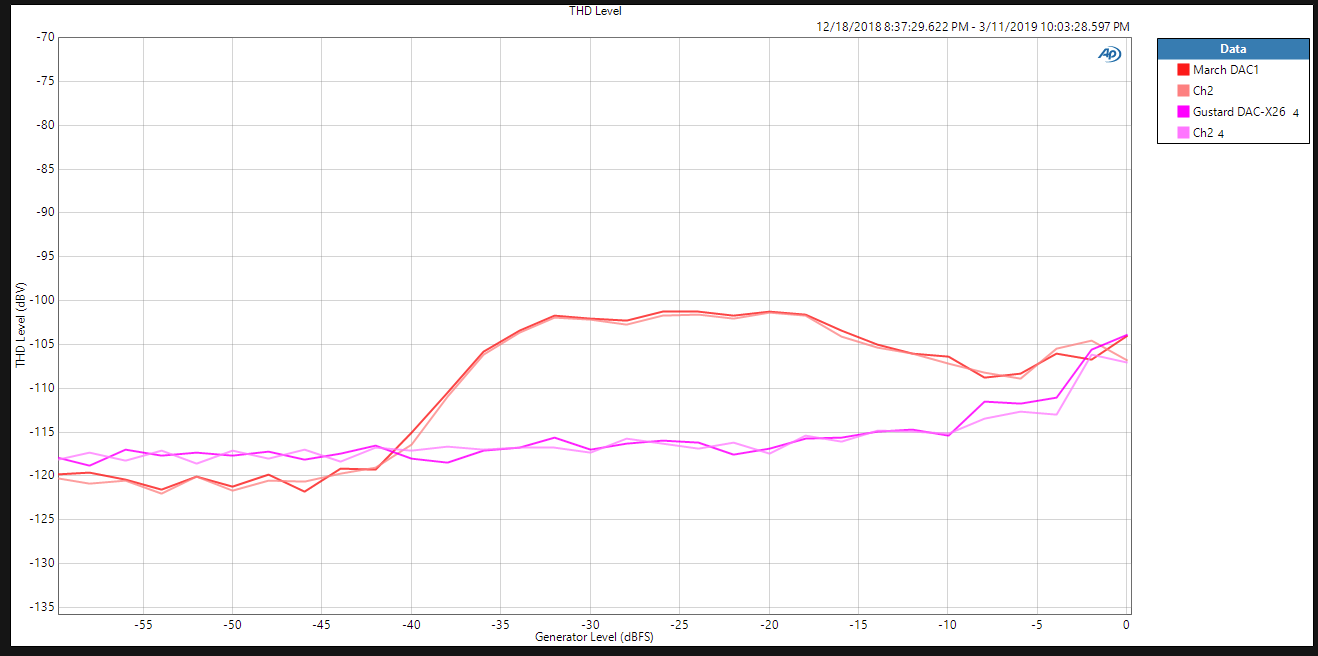Click the light pink swatch beside Ch2 4
The width and height of the screenshot is (1318, 656).
(x=1183, y=133)
